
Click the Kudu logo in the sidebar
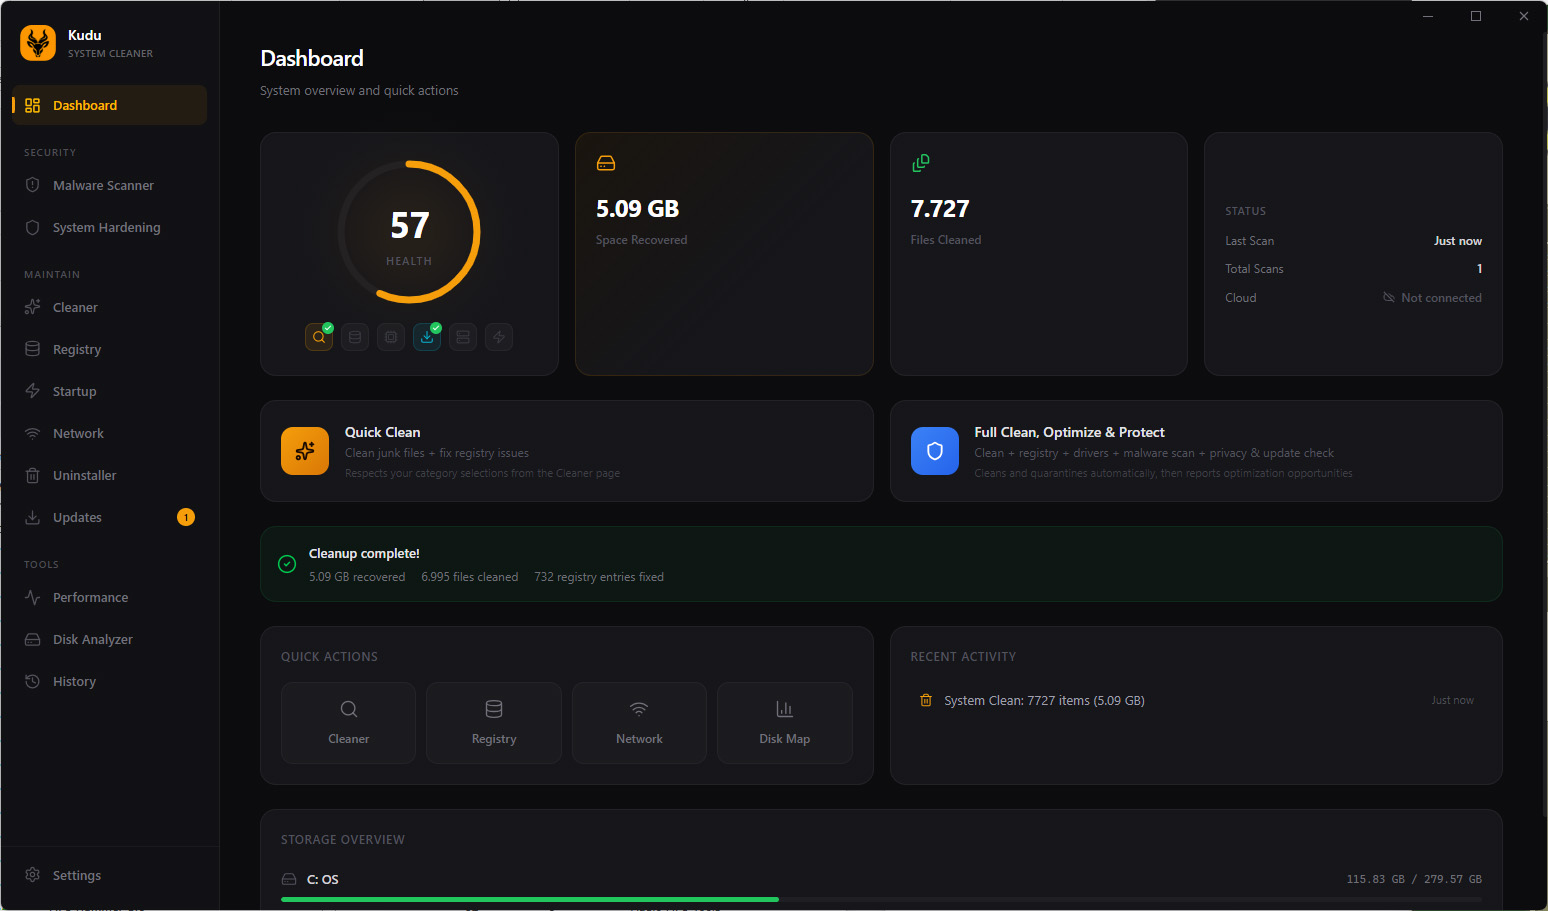pyautogui.click(x=38, y=43)
